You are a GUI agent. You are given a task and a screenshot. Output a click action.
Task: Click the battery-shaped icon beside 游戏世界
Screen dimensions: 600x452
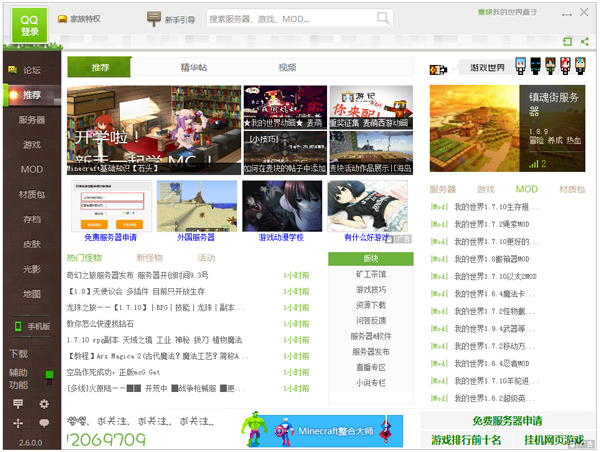[x=438, y=70]
